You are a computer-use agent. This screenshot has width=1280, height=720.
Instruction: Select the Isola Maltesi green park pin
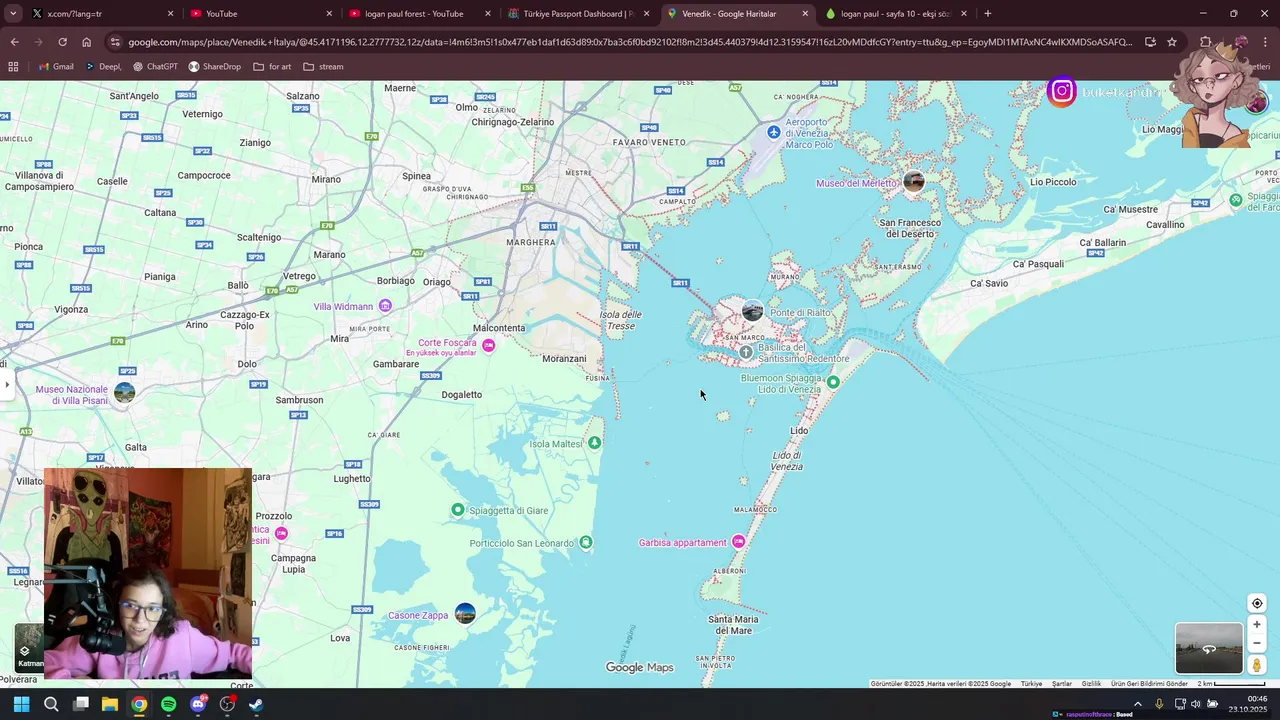(595, 442)
